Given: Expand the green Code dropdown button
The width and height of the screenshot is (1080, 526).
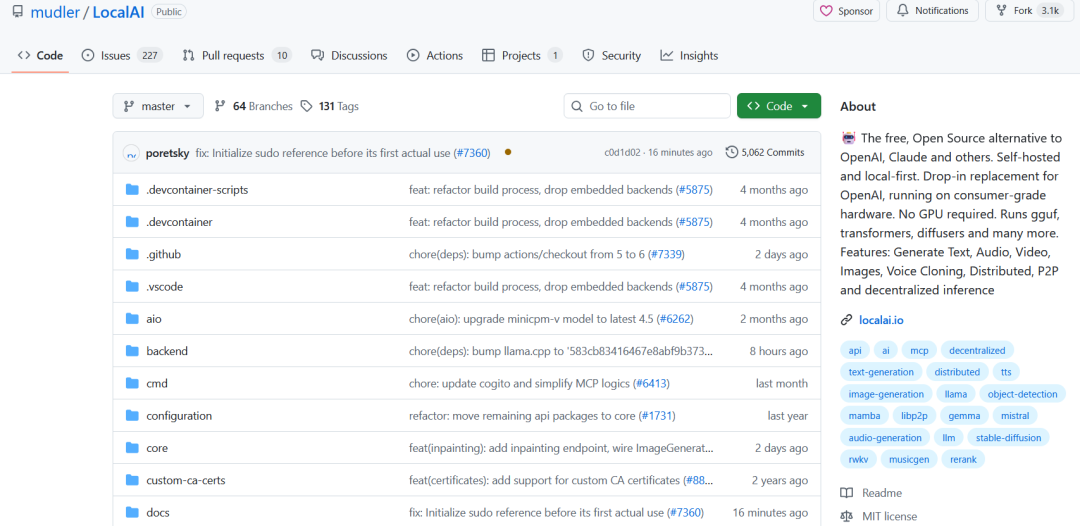Looking at the screenshot, I should [778, 106].
